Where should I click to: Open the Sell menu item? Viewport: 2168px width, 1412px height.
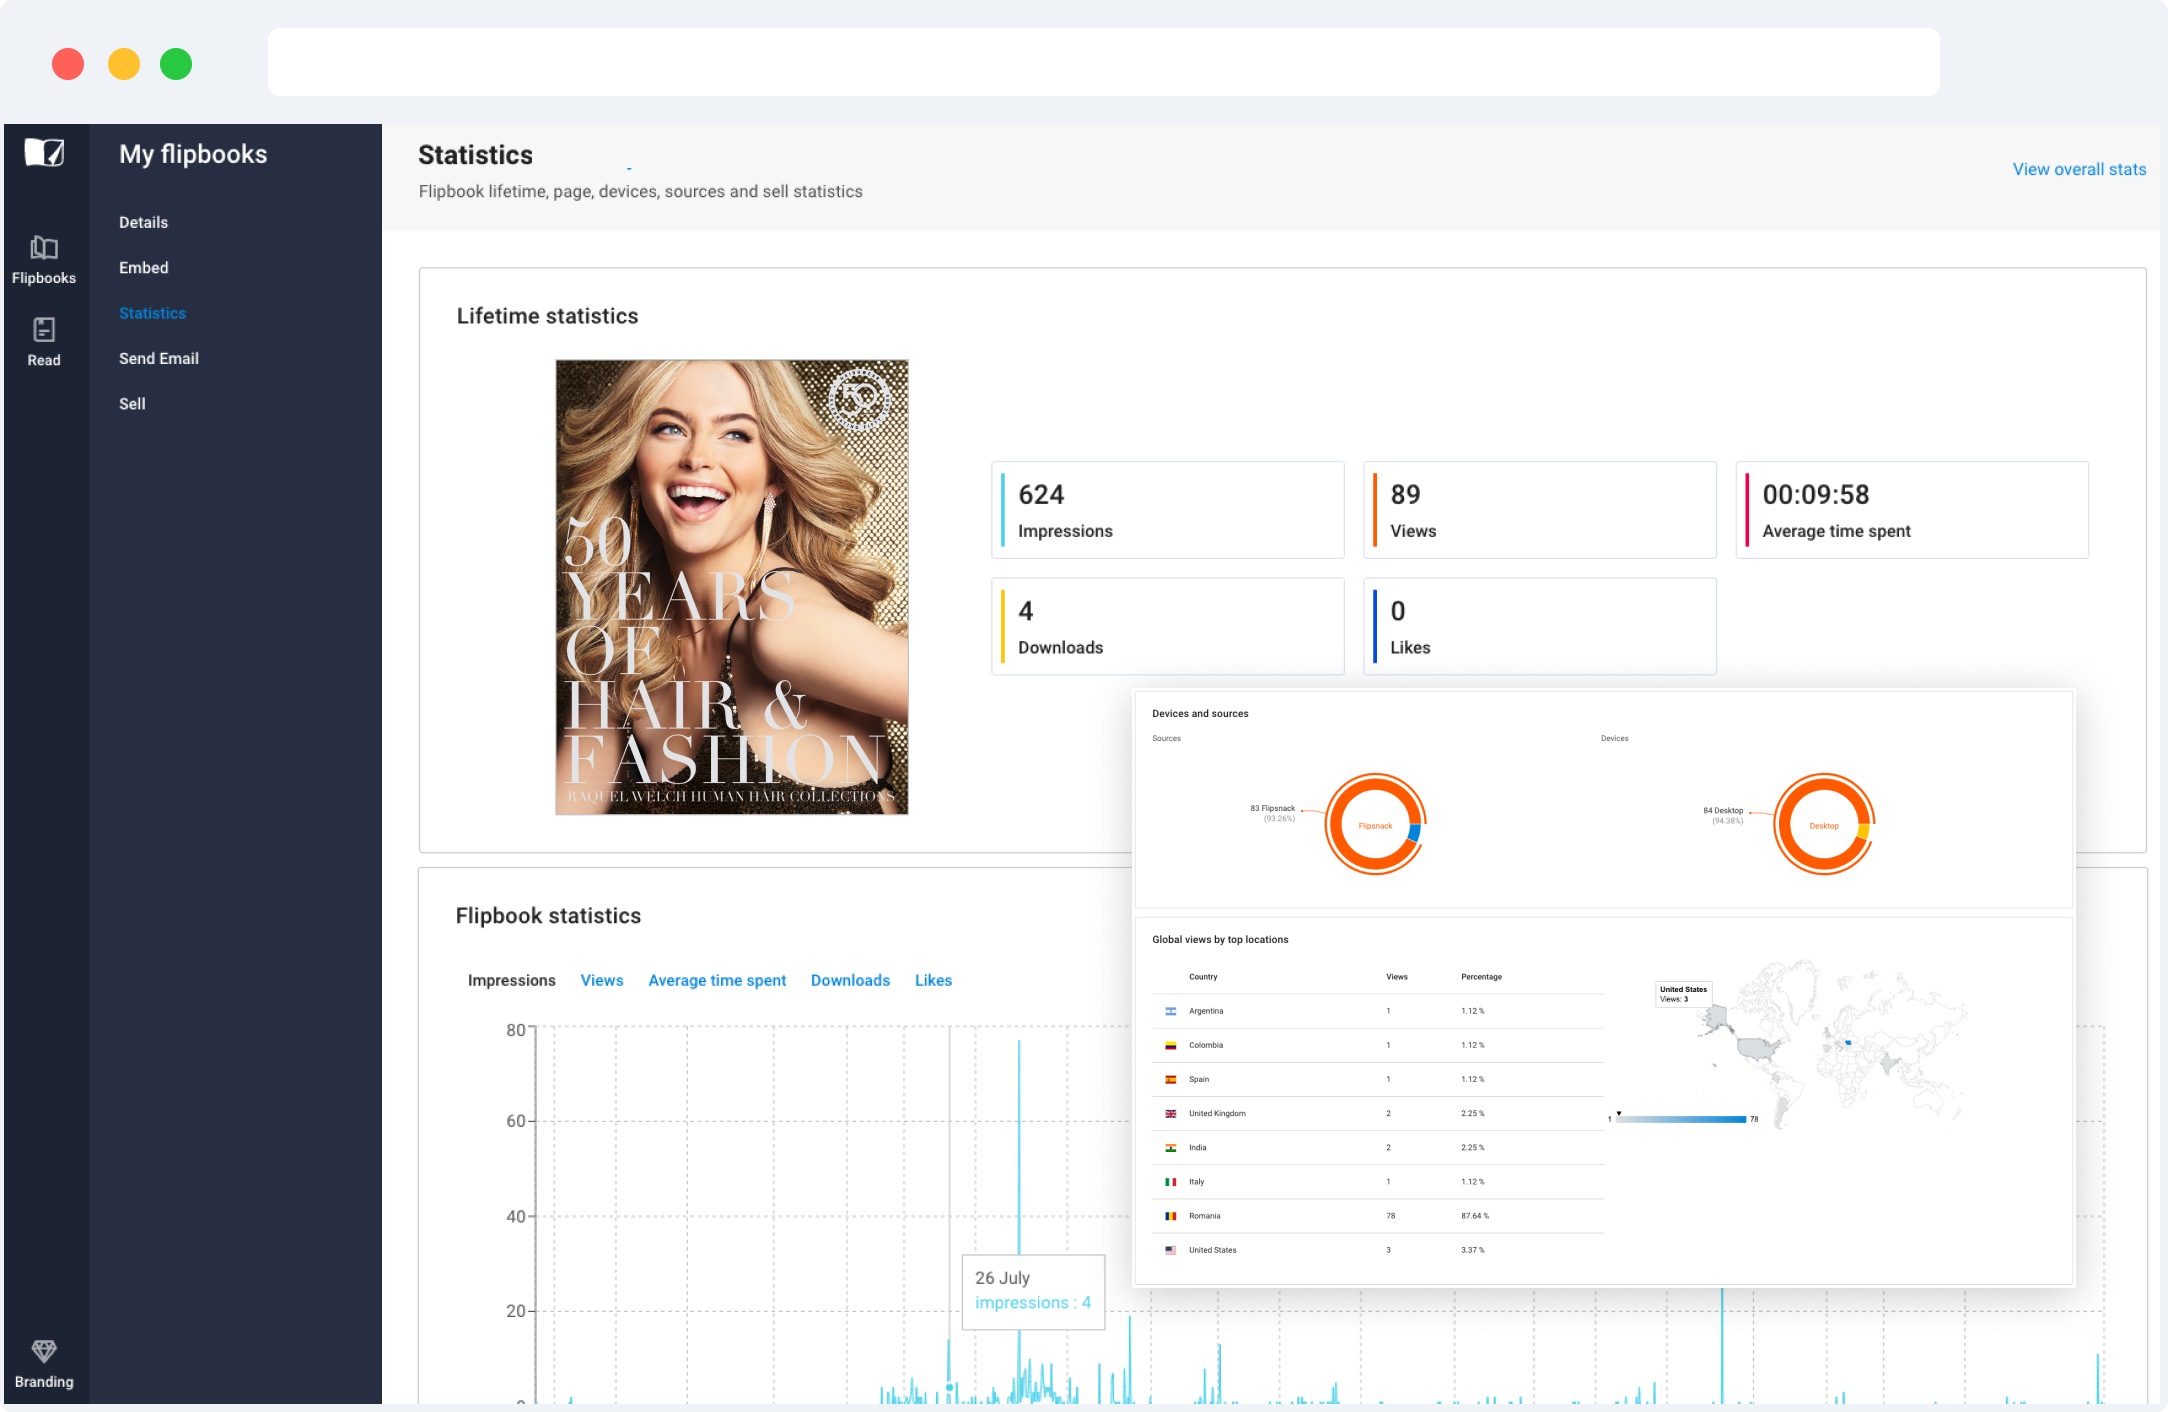(x=132, y=403)
